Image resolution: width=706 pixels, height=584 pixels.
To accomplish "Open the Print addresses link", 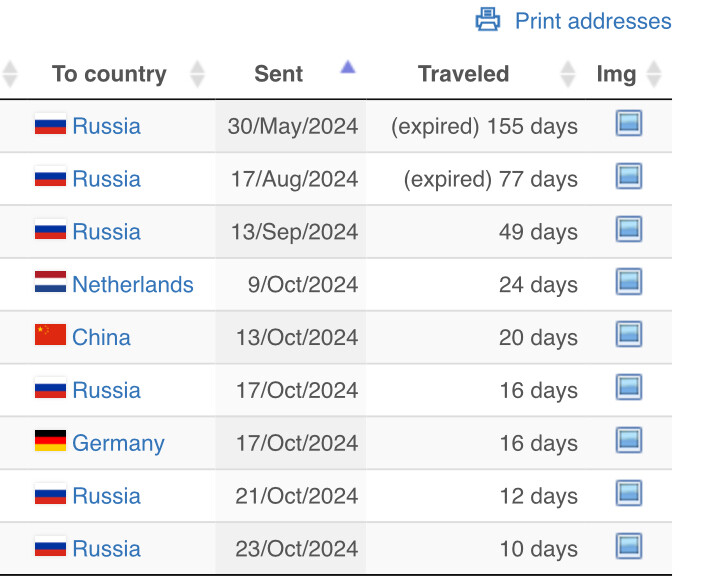I will pos(593,21).
